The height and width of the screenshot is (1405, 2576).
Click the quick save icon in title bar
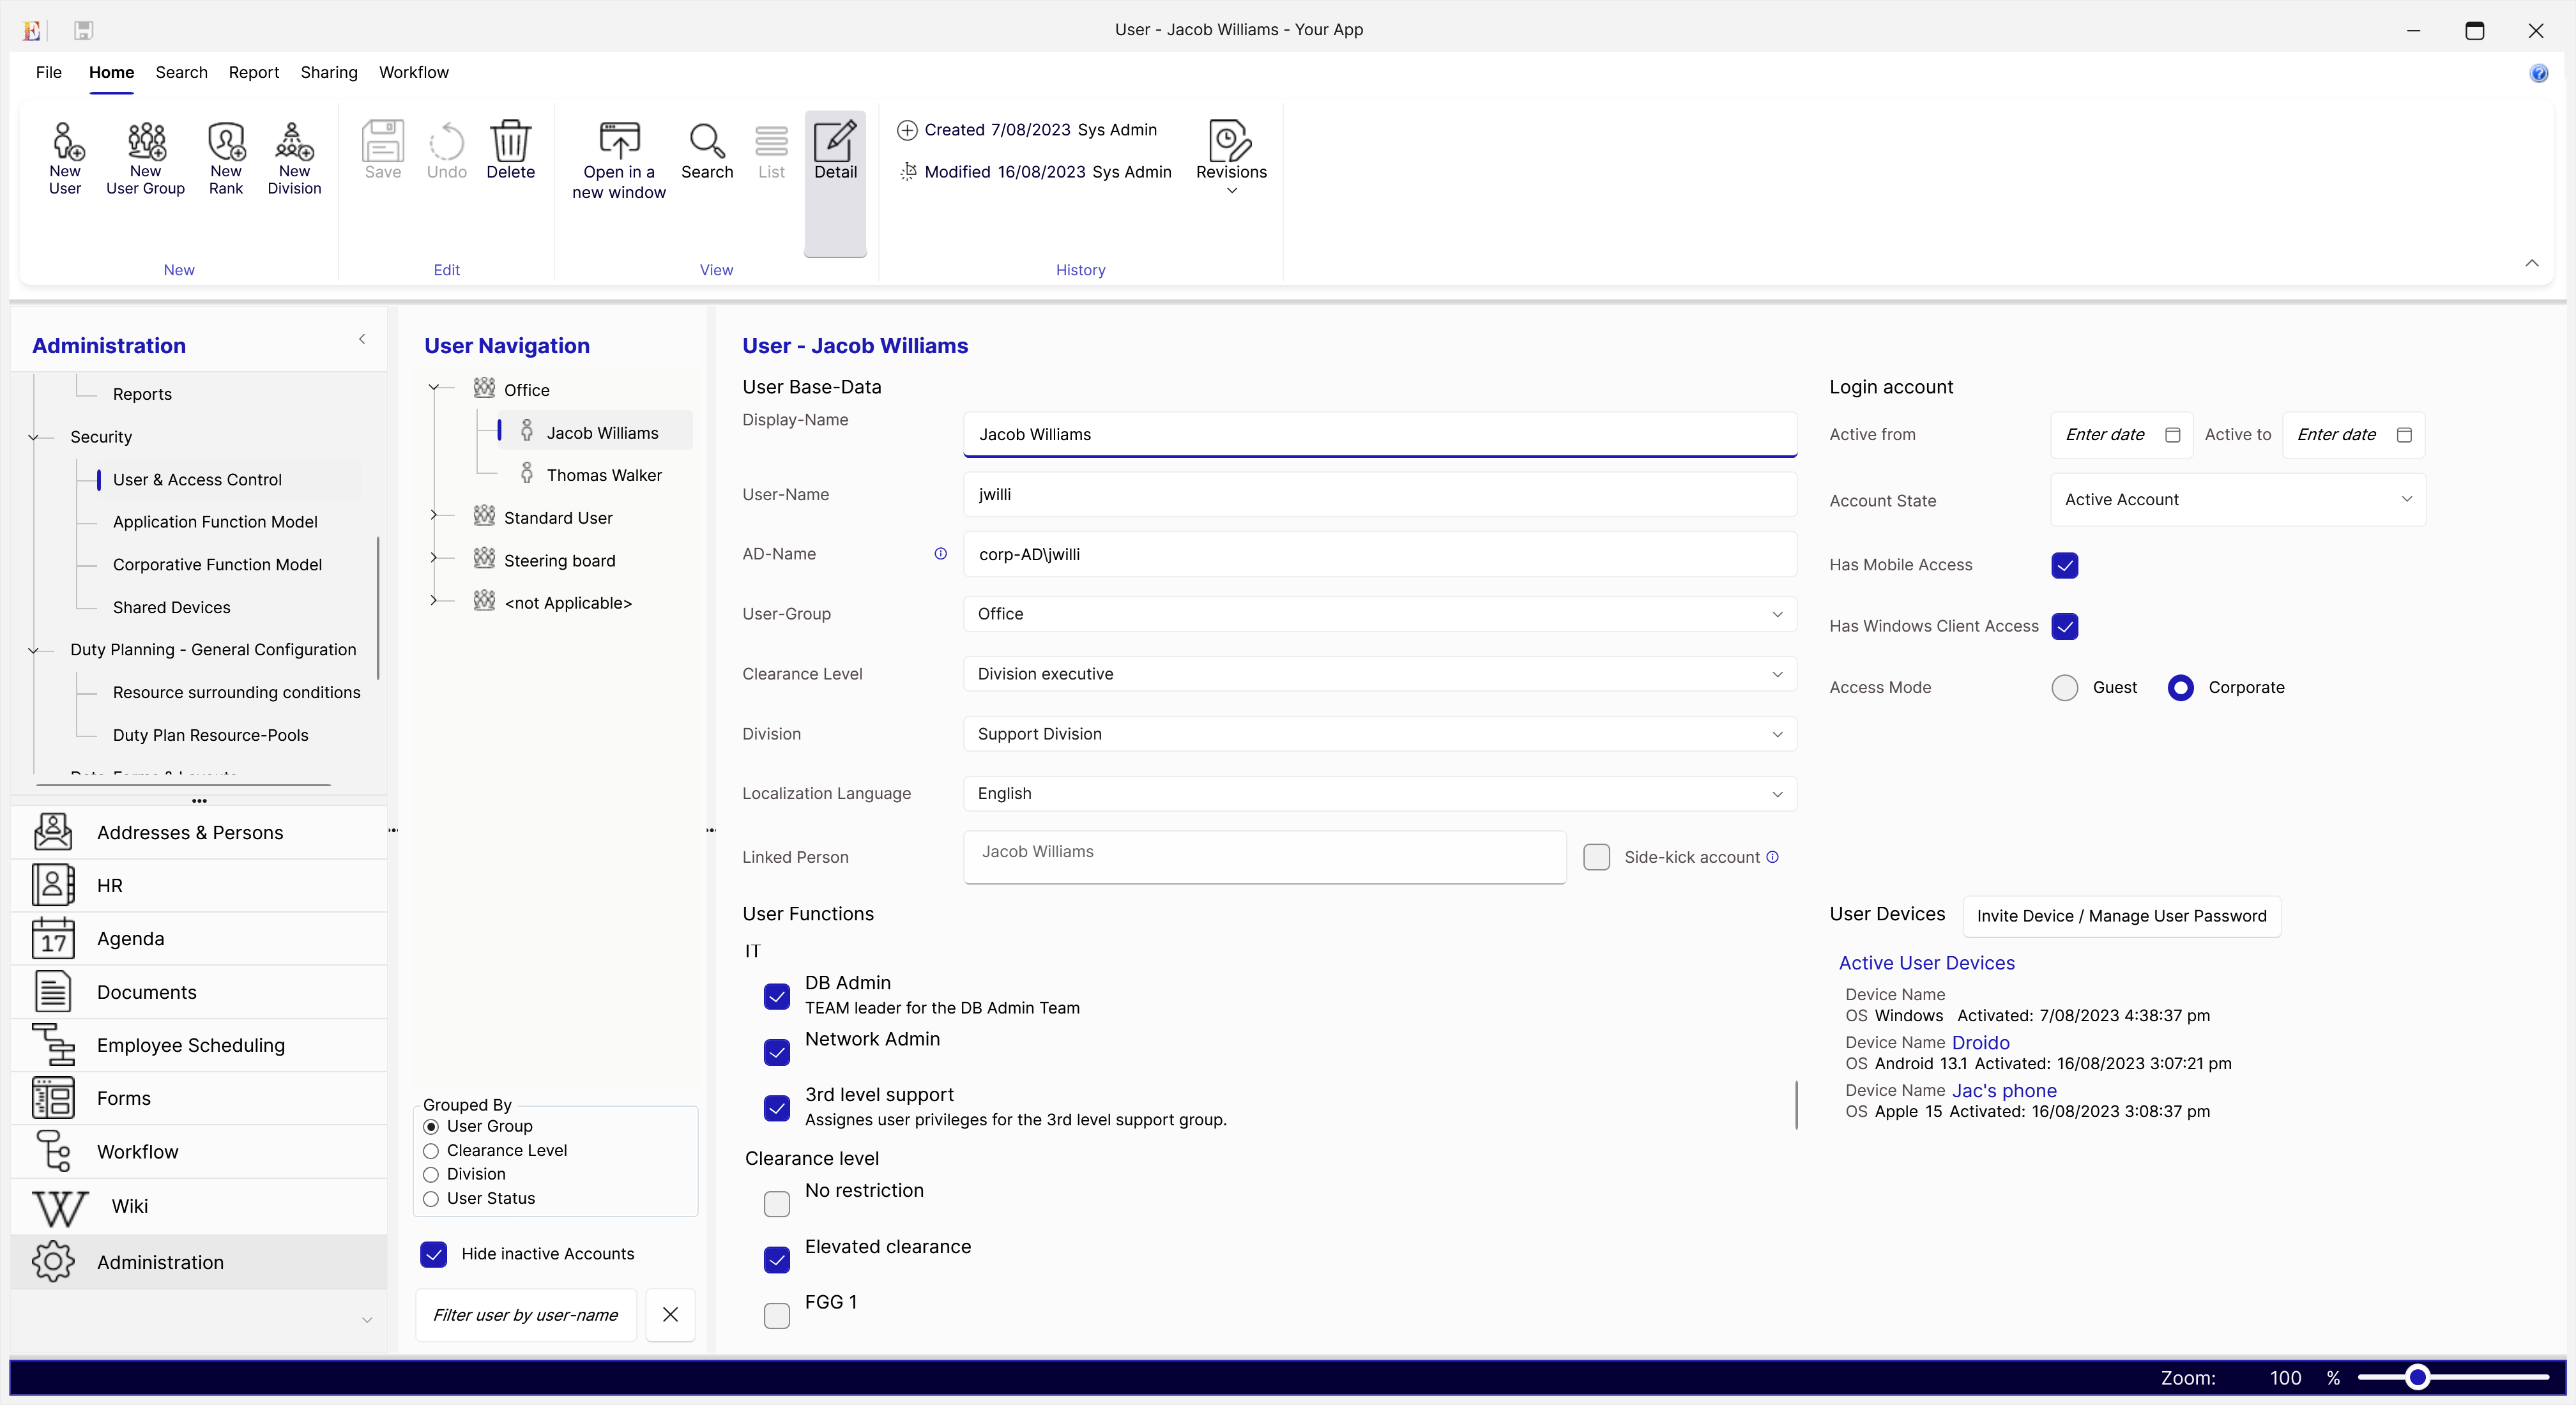pos(84,30)
